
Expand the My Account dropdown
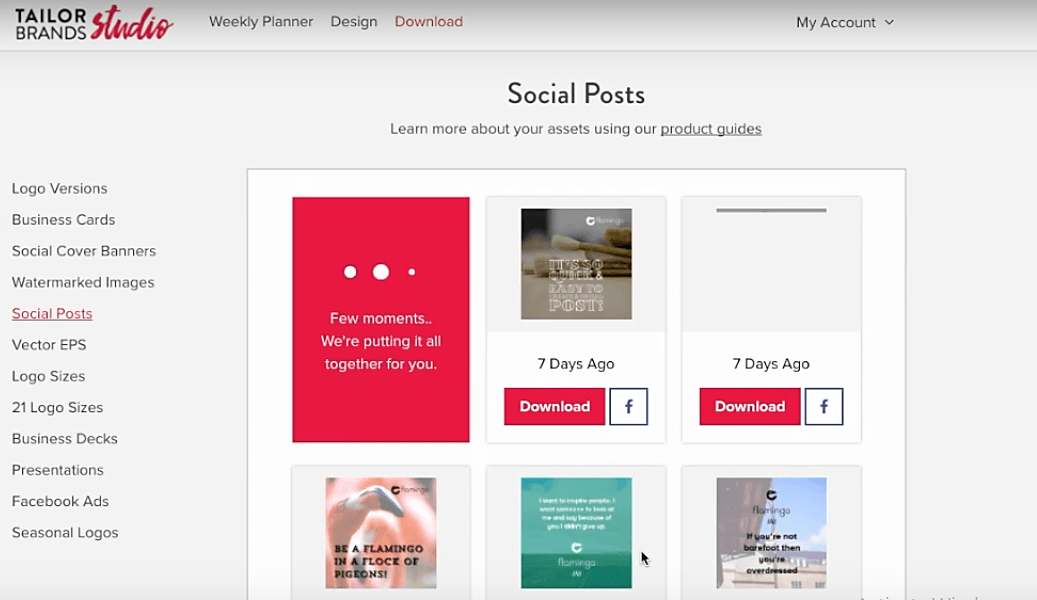click(845, 22)
